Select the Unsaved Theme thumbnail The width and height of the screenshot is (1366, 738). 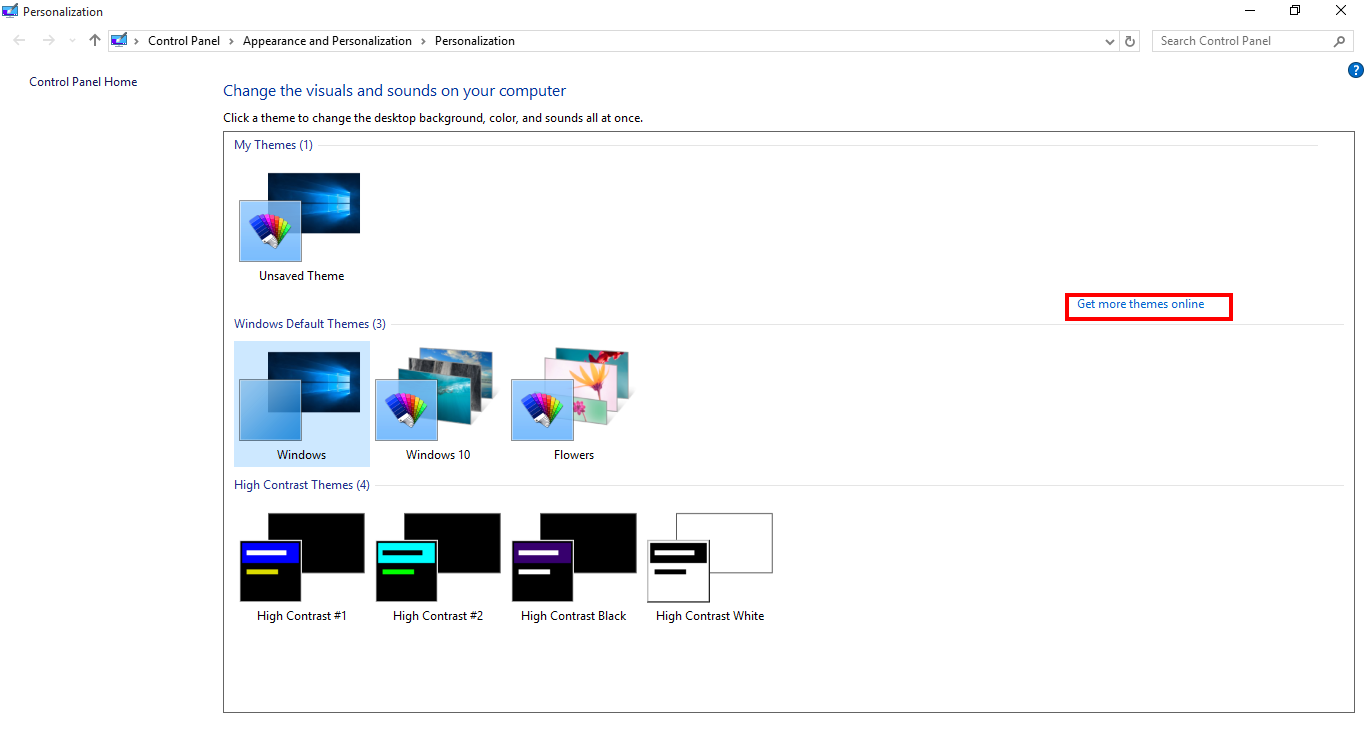[301, 227]
